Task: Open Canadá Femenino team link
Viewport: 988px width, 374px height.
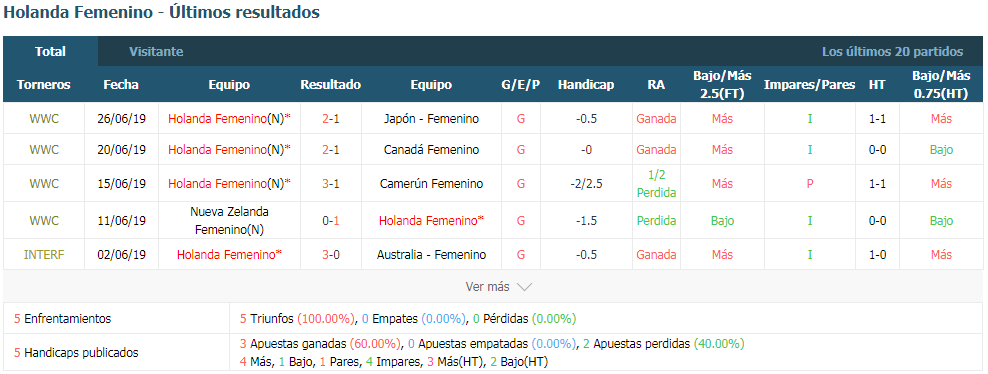Action: (432, 150)
